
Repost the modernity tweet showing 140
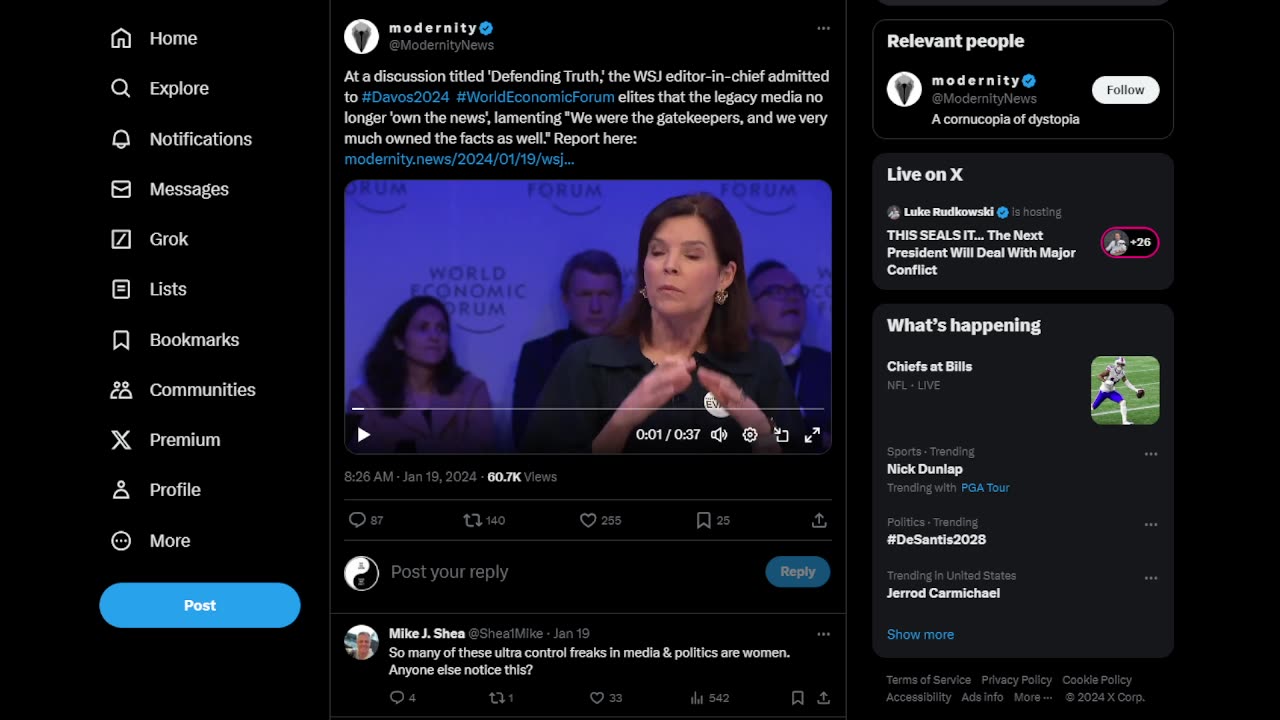[472, 520]
